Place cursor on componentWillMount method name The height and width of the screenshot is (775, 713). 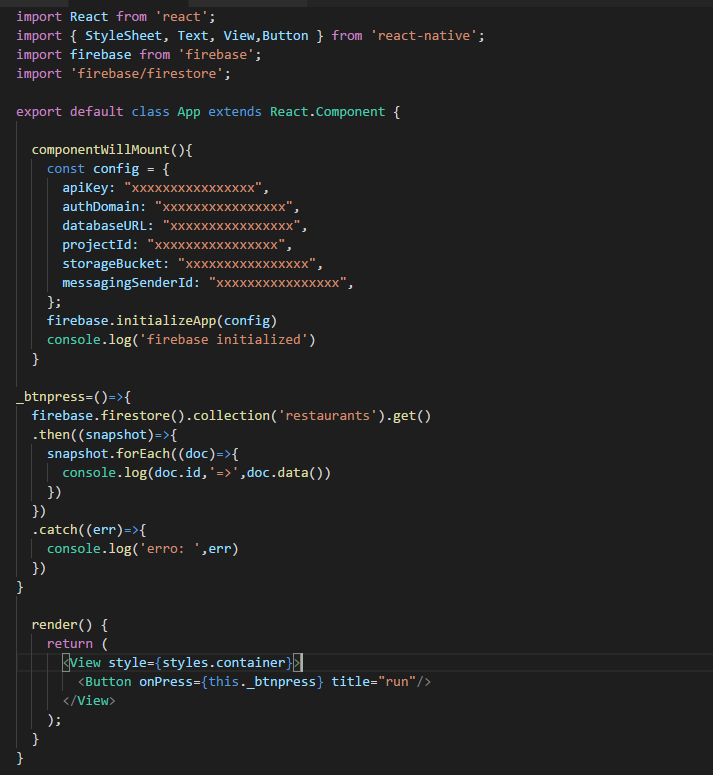click(x=101, y=150)
